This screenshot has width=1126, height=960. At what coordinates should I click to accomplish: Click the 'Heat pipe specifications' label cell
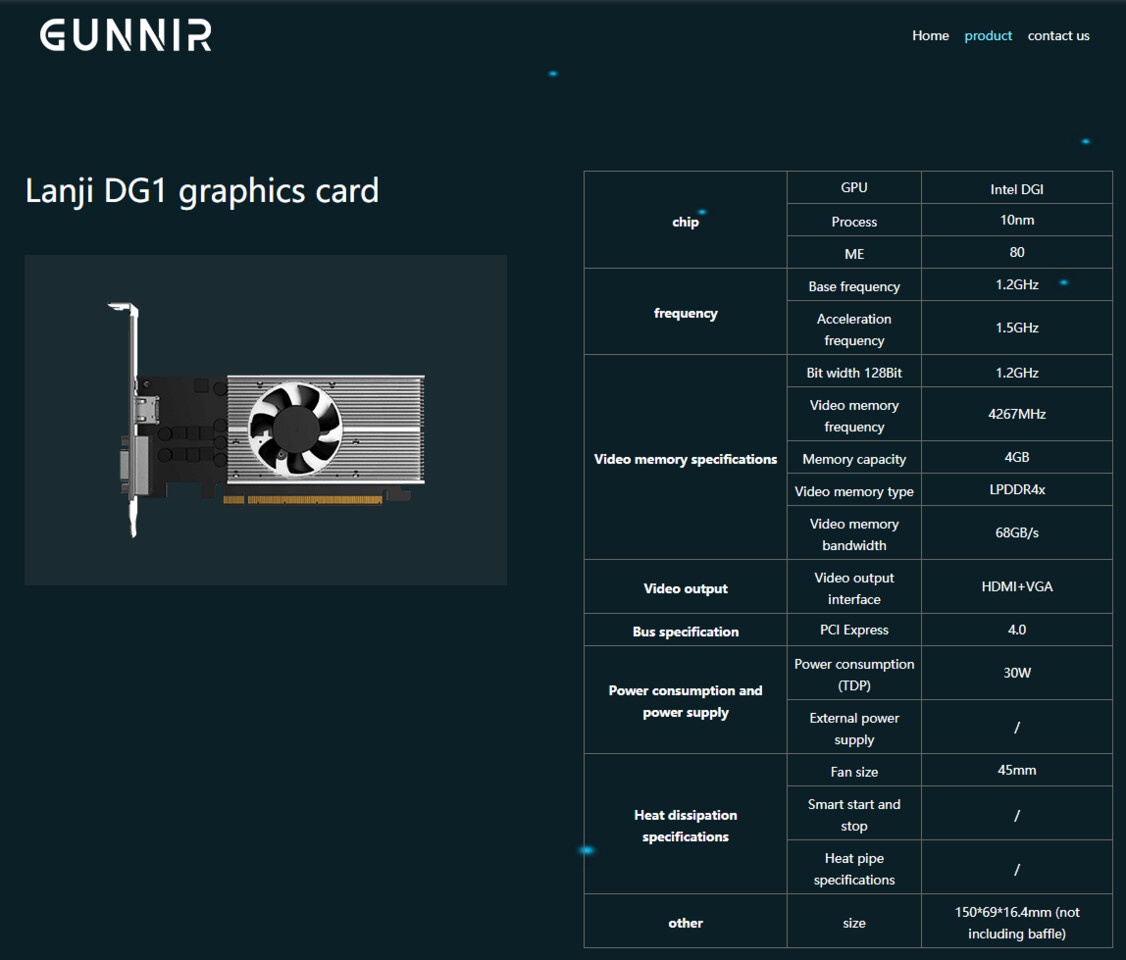(854, 867)
